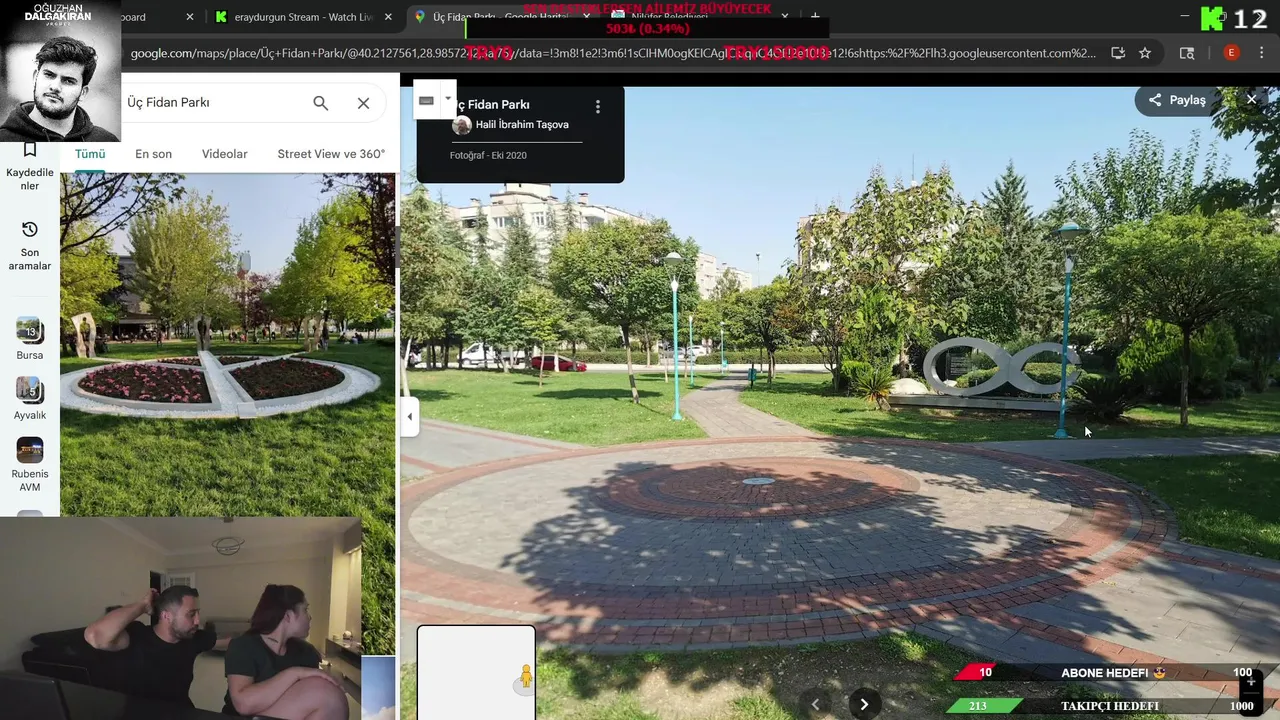1280x720 pixels.
Task: Bookmark page with the star icon
Action: tap(1145, 53)
